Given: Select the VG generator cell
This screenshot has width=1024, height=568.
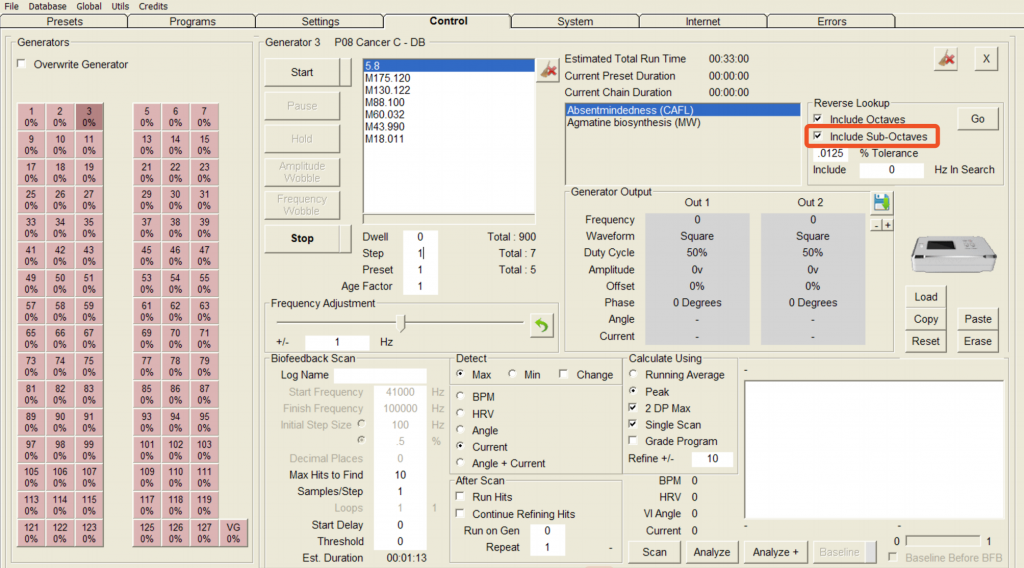Looking at the screenshot, I should pos(234,532).
